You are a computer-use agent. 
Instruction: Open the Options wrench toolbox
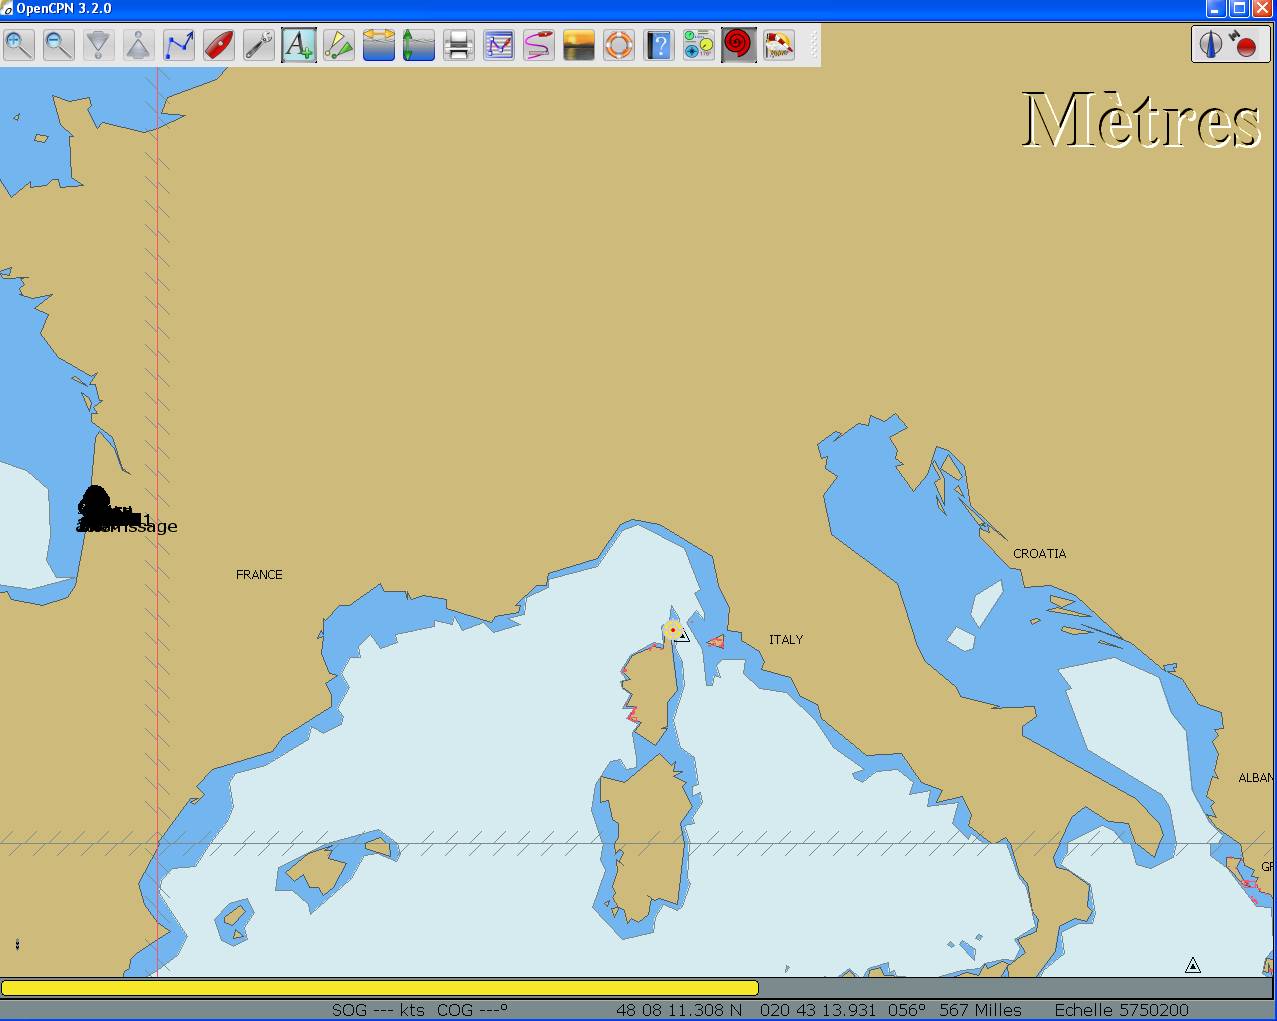(x=259, y=45)
